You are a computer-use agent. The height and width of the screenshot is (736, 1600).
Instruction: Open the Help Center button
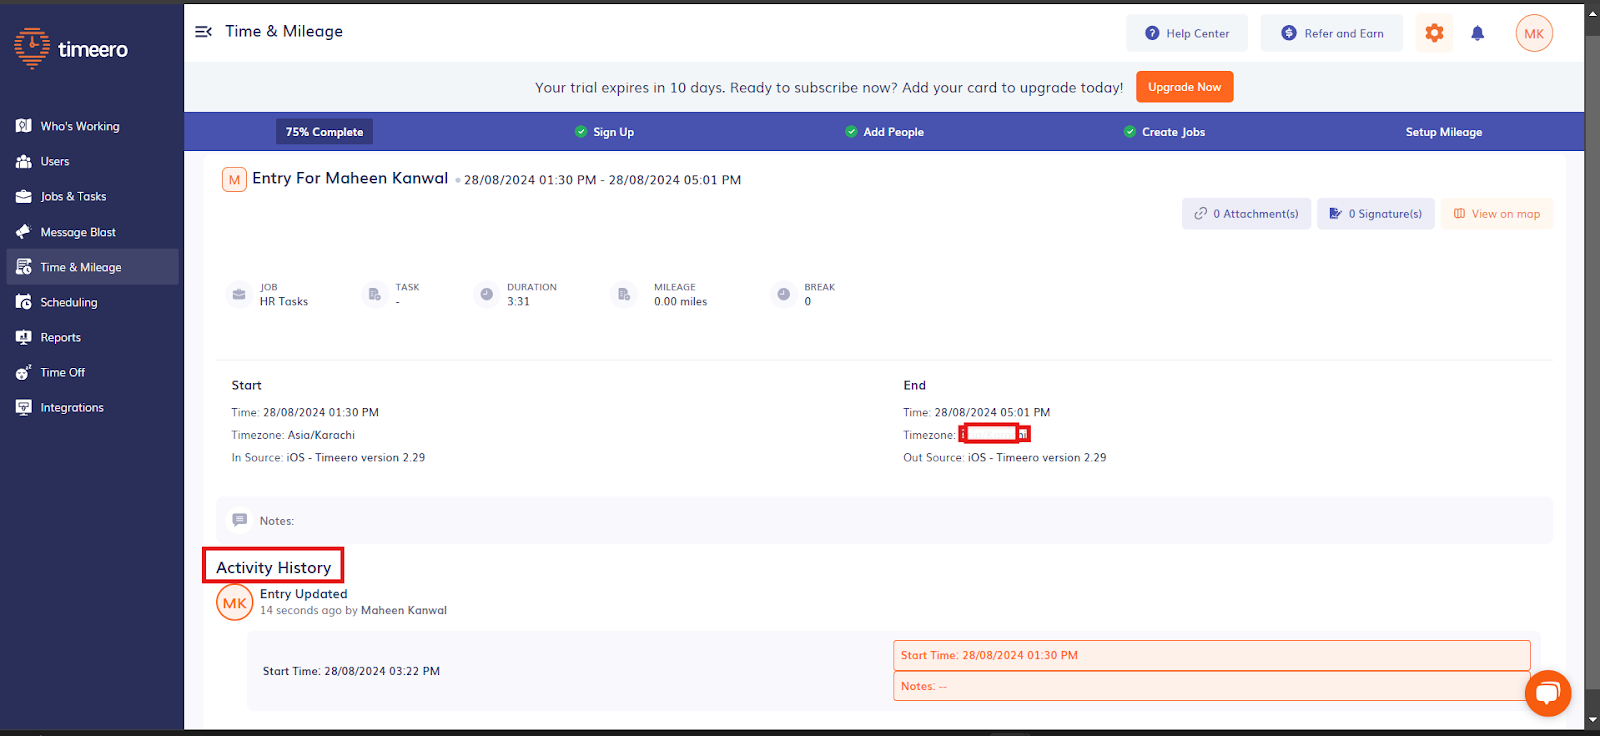tap(1187, 33)
